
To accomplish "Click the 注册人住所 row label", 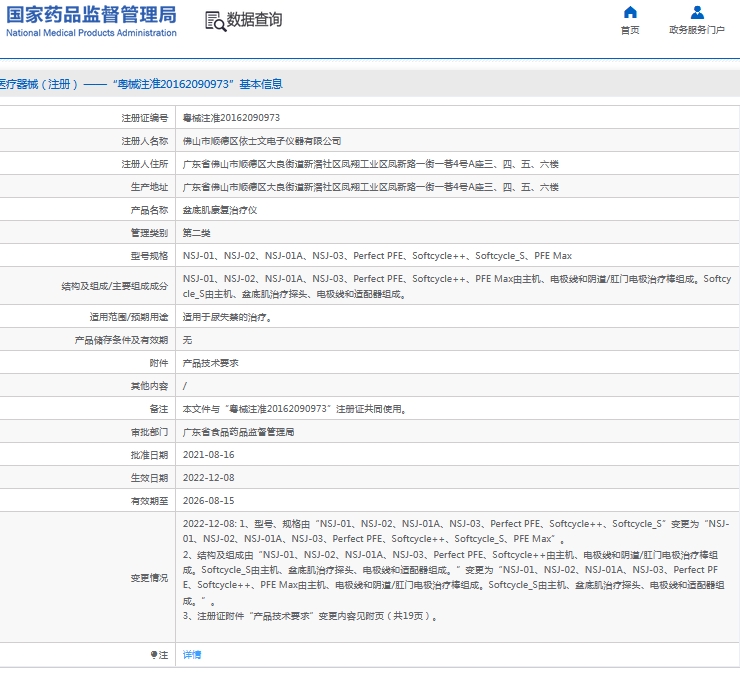I will click(x=144, y=164).
